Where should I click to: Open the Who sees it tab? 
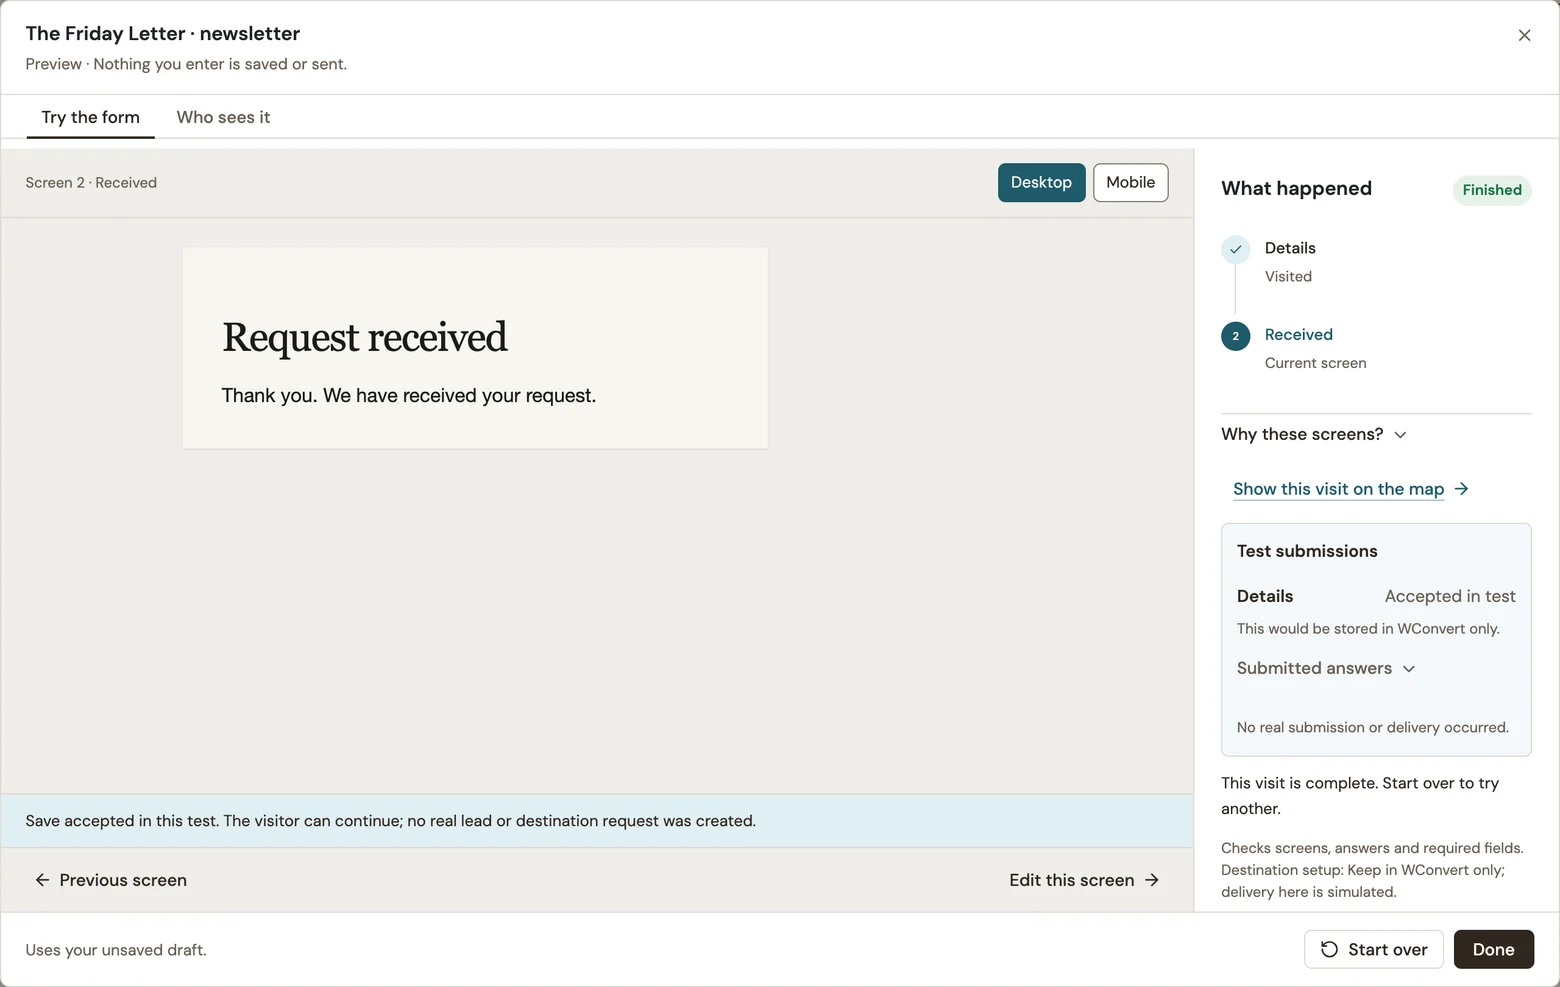coord(223,117)
